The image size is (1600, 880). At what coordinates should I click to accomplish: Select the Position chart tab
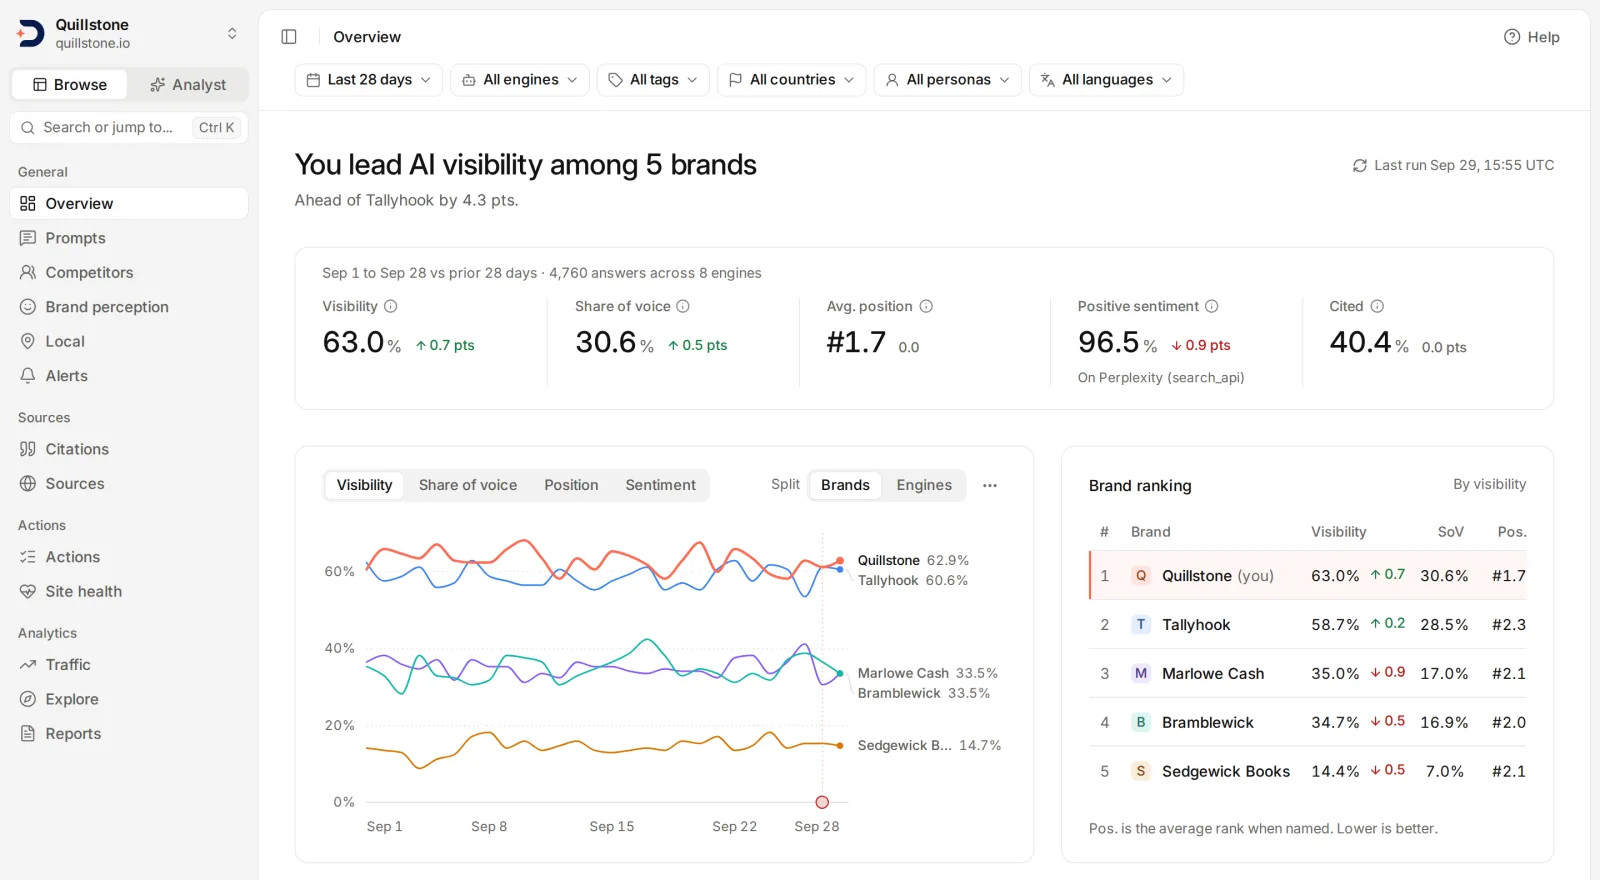(571, 485)
